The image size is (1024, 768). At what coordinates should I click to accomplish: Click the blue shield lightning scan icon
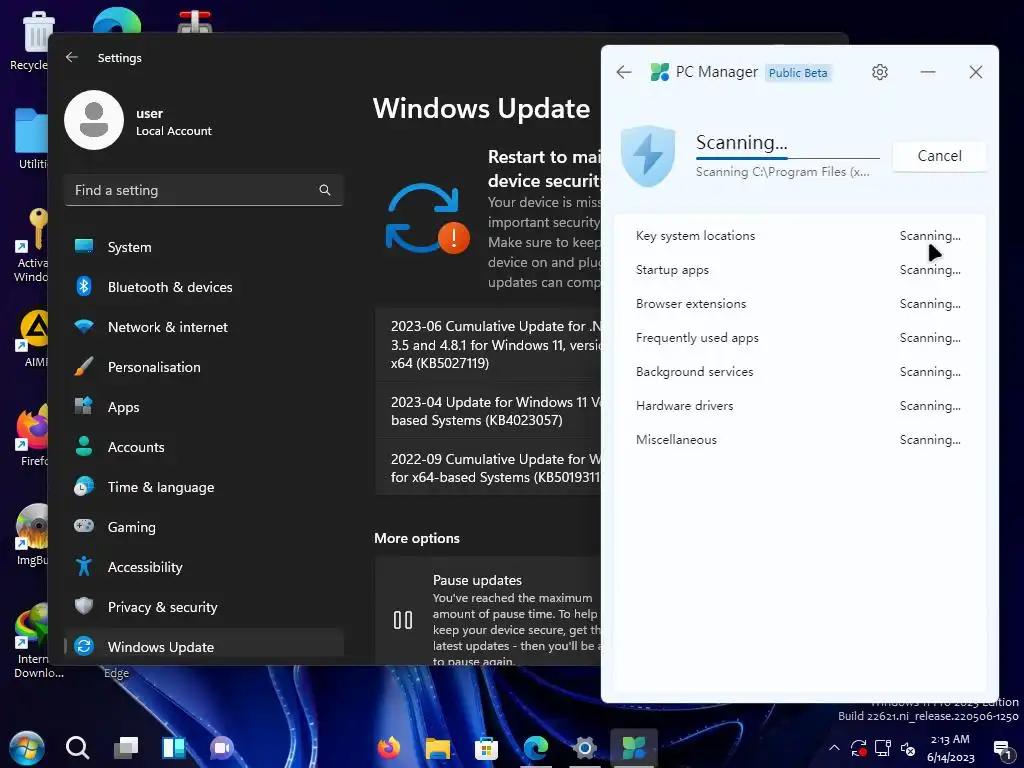point(647,155)
